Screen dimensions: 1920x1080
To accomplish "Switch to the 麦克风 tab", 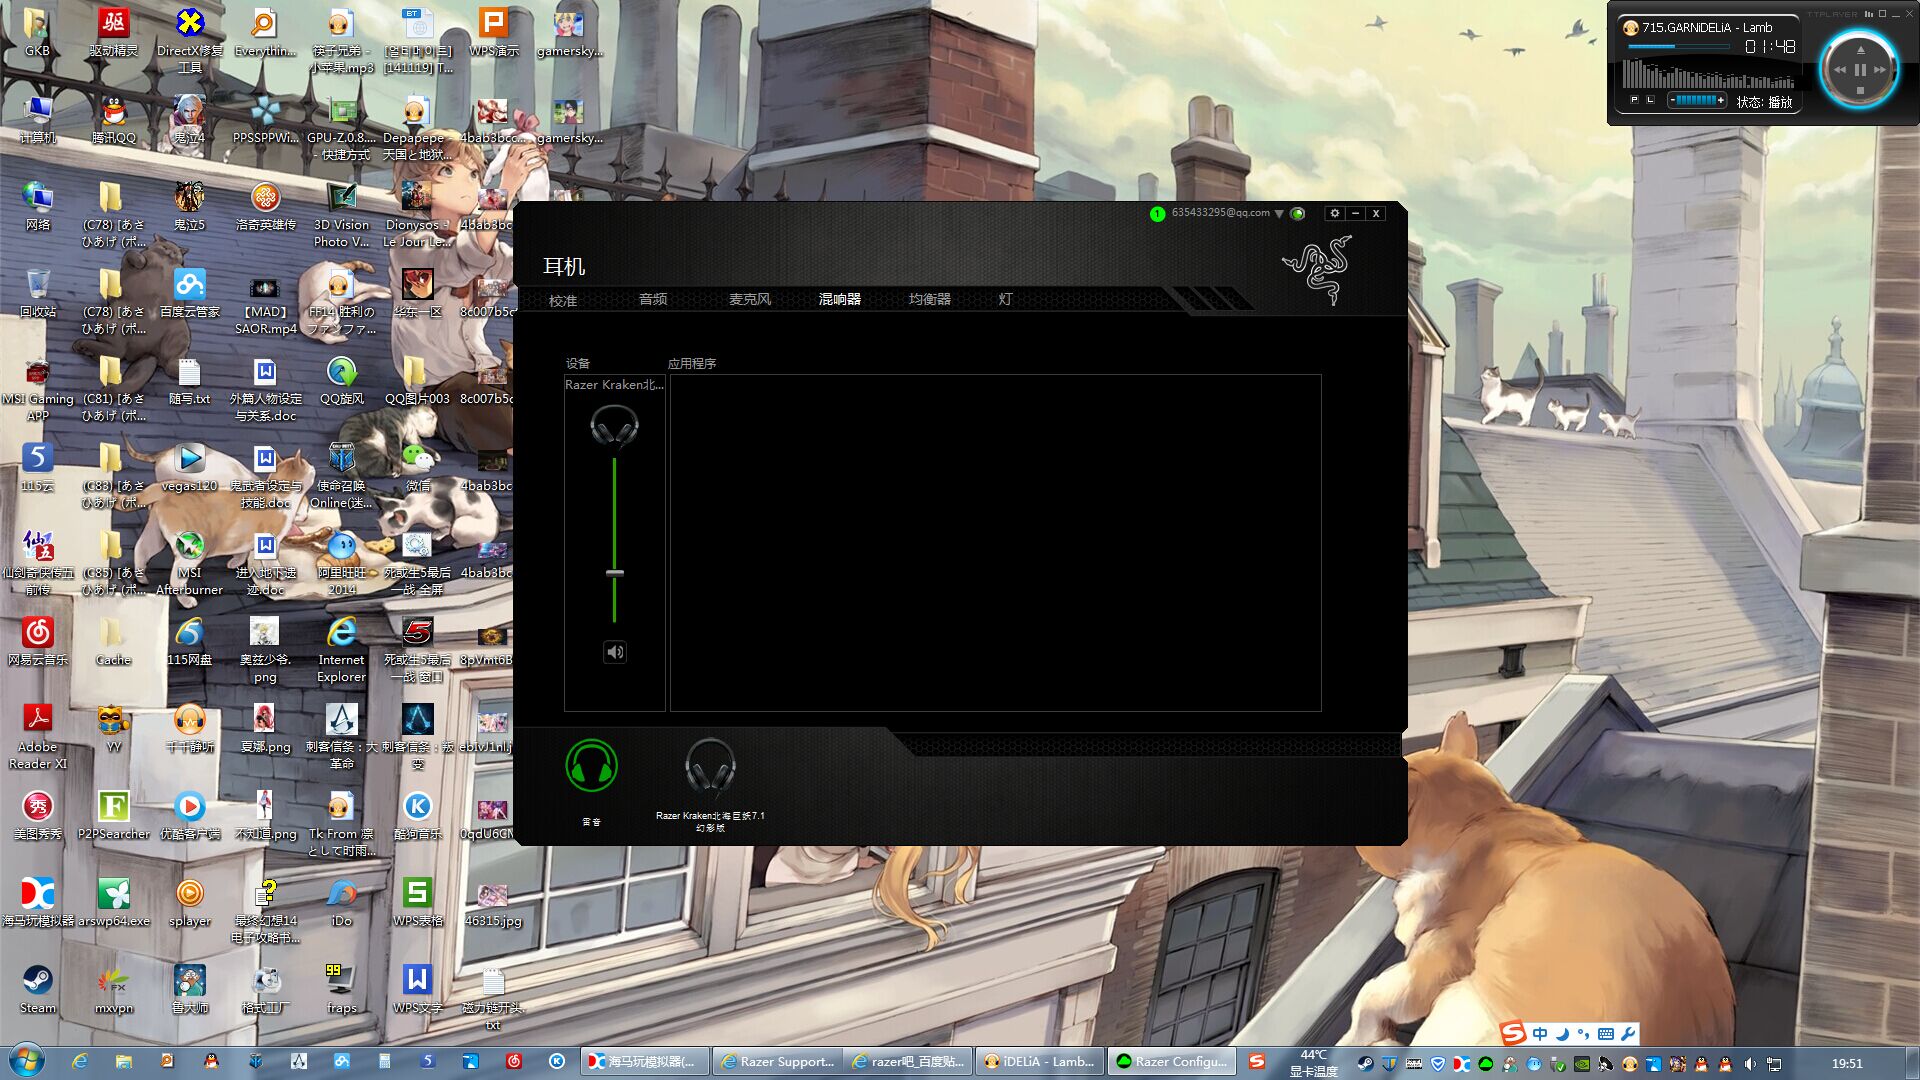I will pyautogui.click(x=749, y=299).
